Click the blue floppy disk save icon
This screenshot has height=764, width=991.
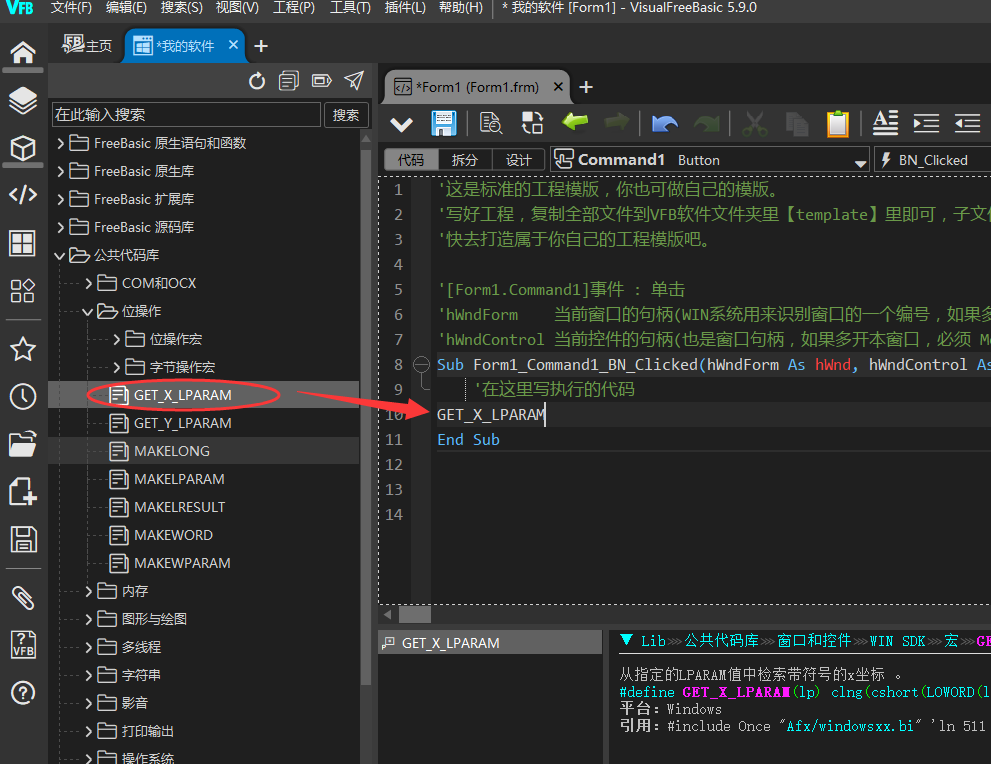coord(444,123)
